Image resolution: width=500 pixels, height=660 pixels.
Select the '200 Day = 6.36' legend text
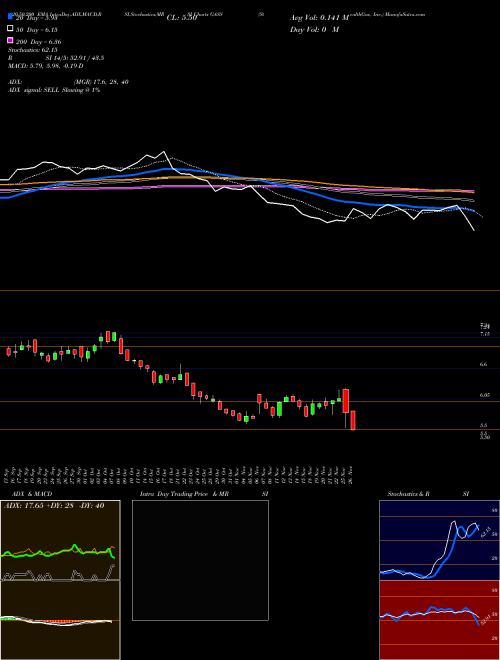[x=38, y=42]
